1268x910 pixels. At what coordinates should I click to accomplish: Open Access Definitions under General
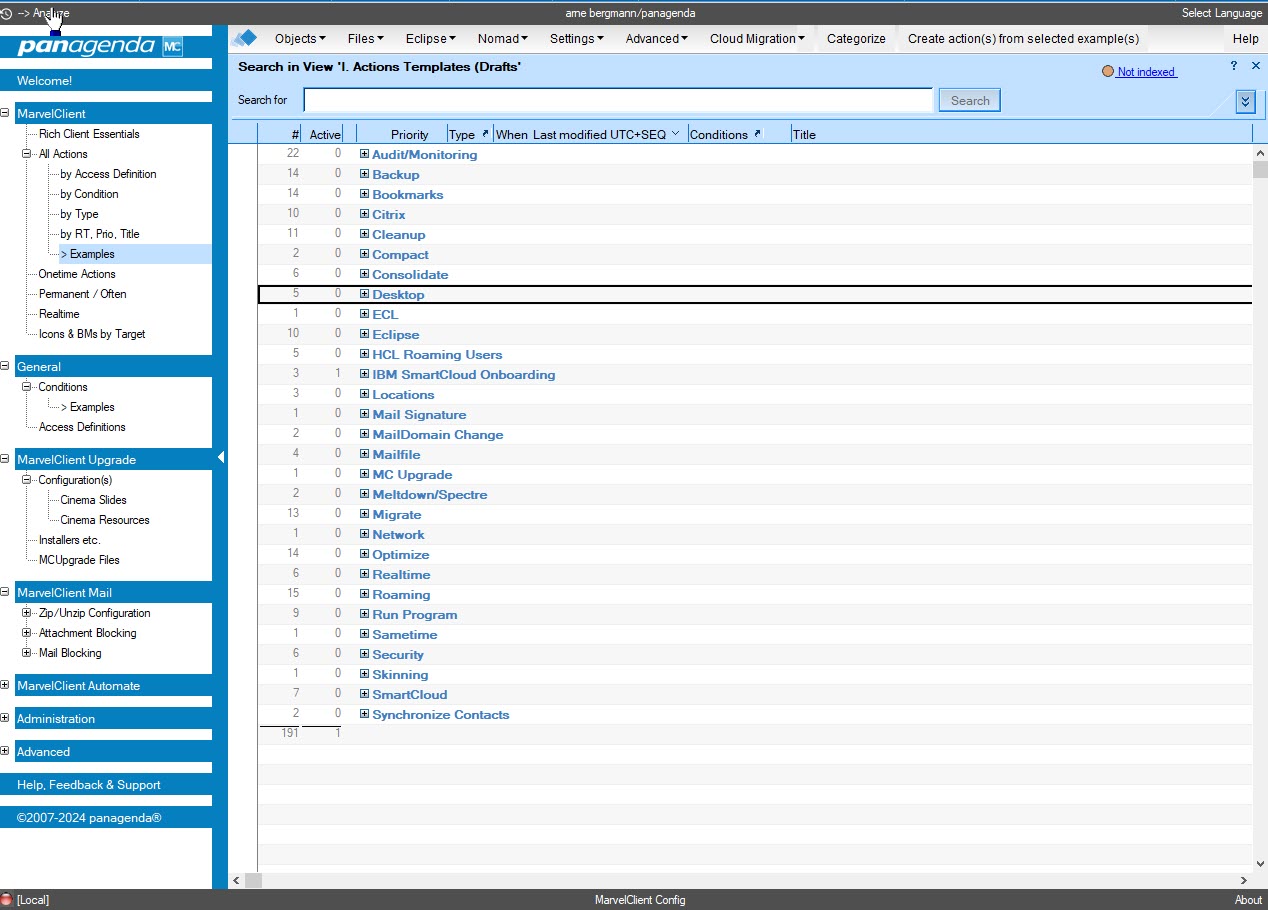pyautogui.click(x=82, y=427)
